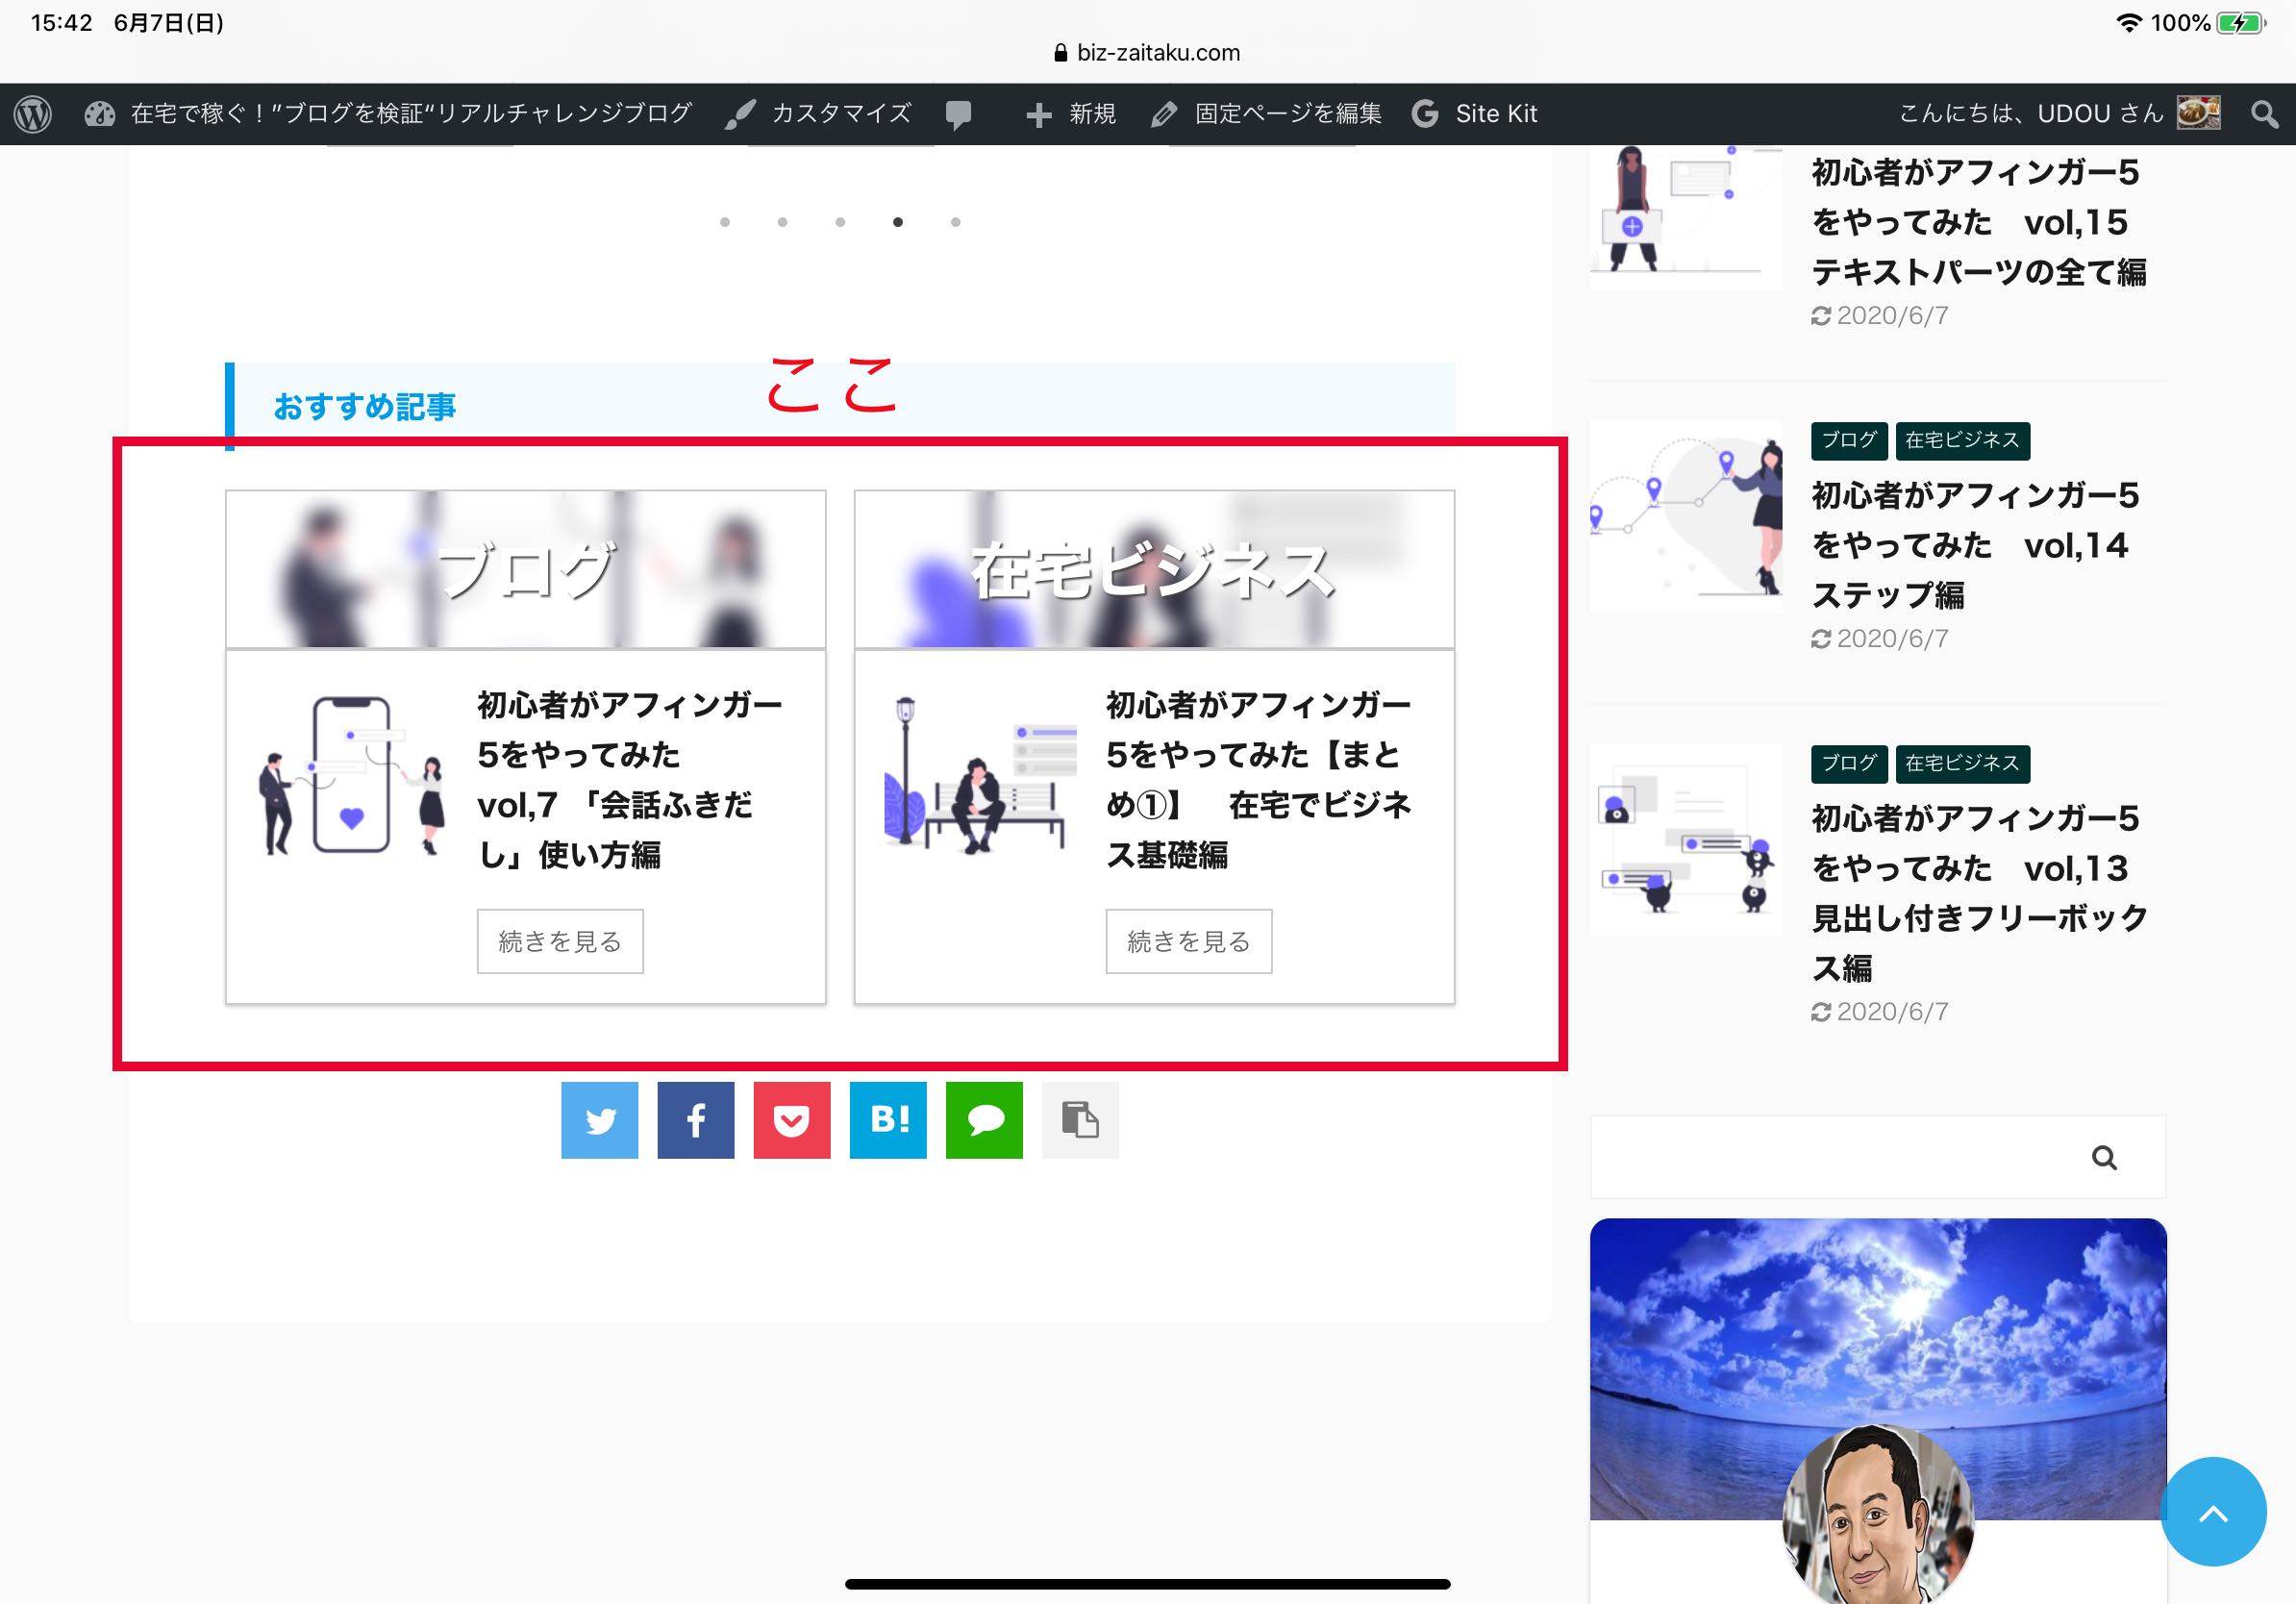The image size is (2296, 1604).
Task: Open the ブログ category banner
Action: coord(526,569)
